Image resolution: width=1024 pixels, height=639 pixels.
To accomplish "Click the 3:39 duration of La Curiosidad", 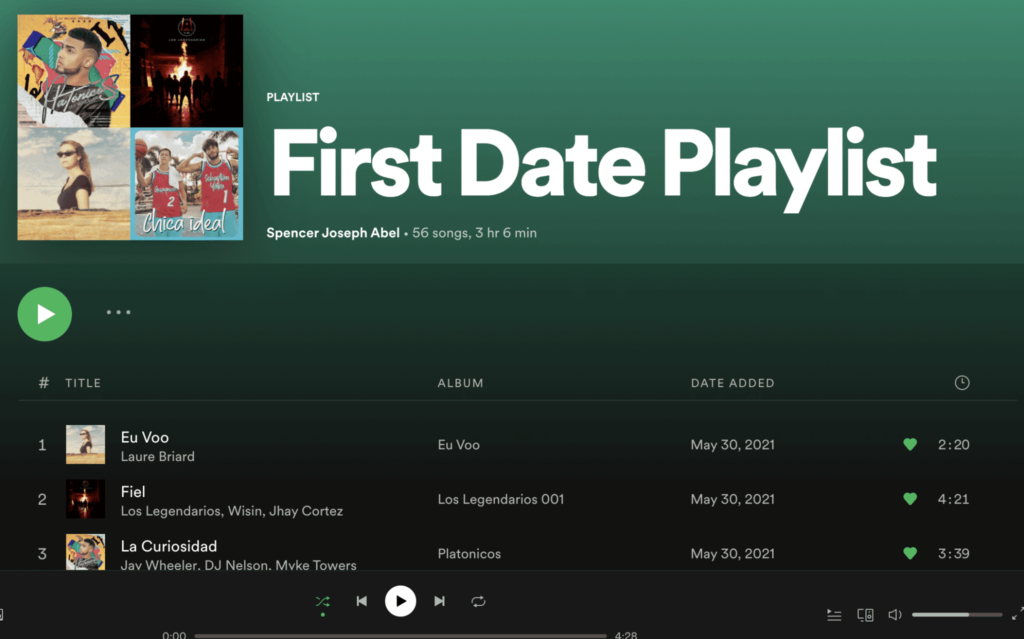I will pyautogui.click(x=953, y=553).
